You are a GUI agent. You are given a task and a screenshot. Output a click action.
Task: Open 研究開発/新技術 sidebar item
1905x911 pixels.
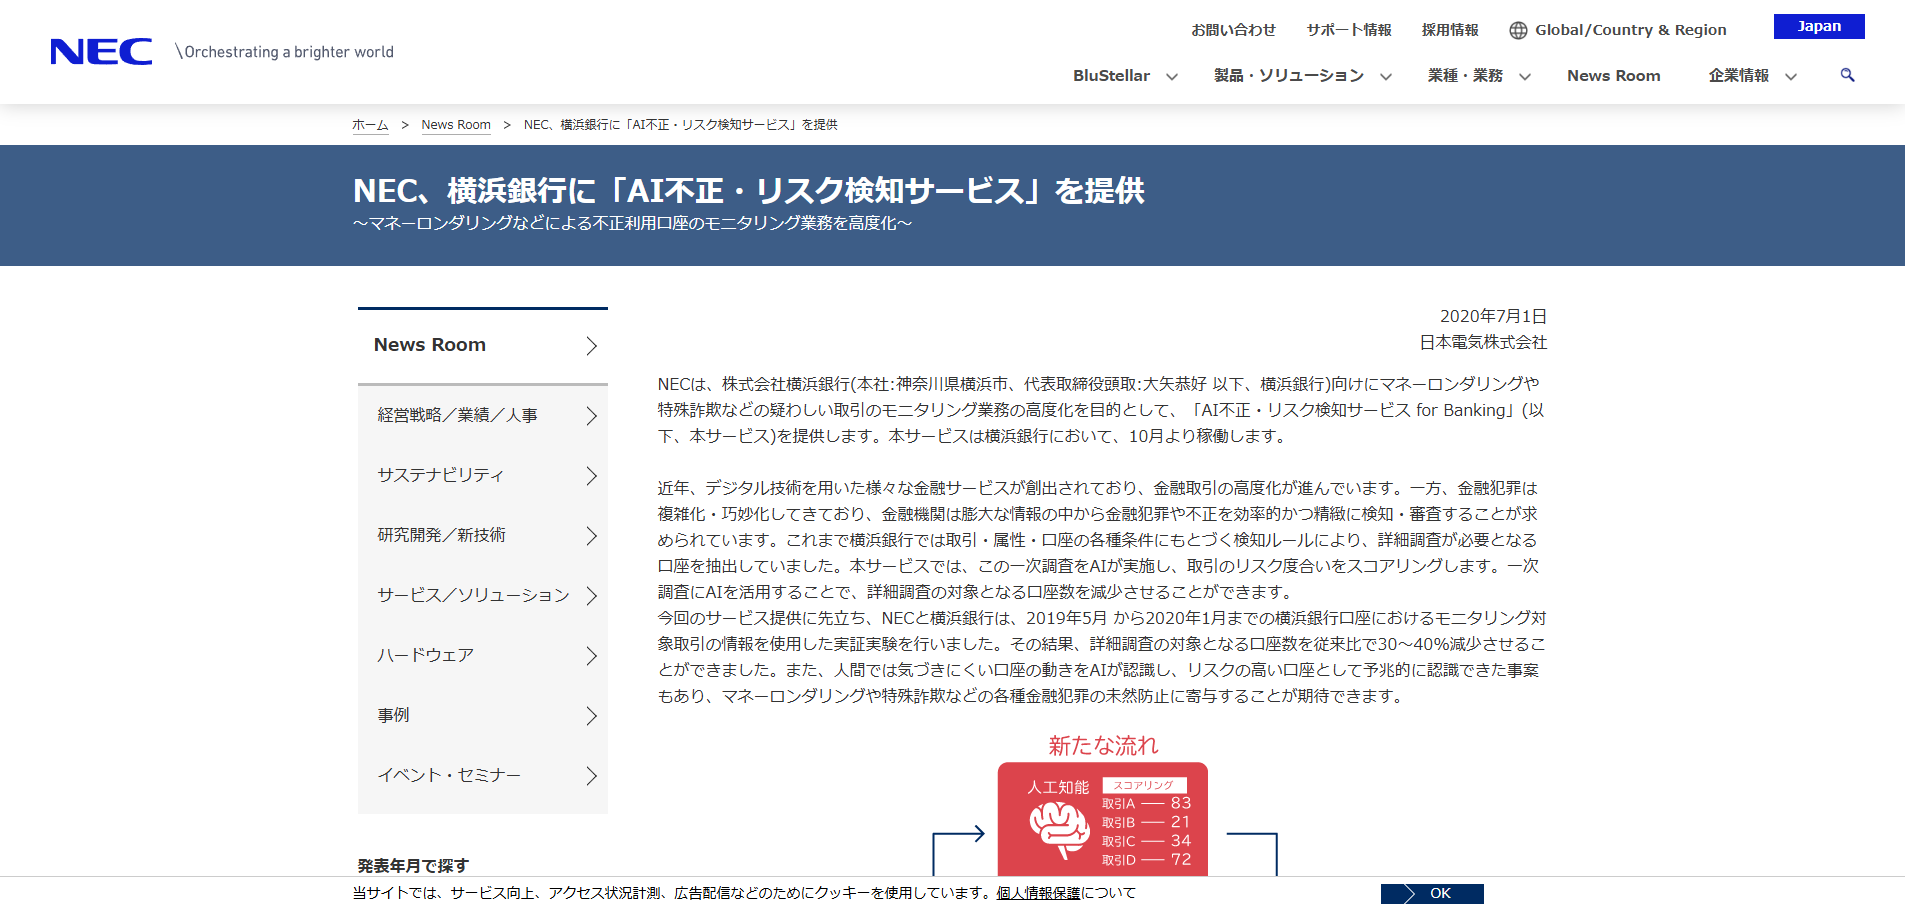pyautogui.click(x=483, y=535)
